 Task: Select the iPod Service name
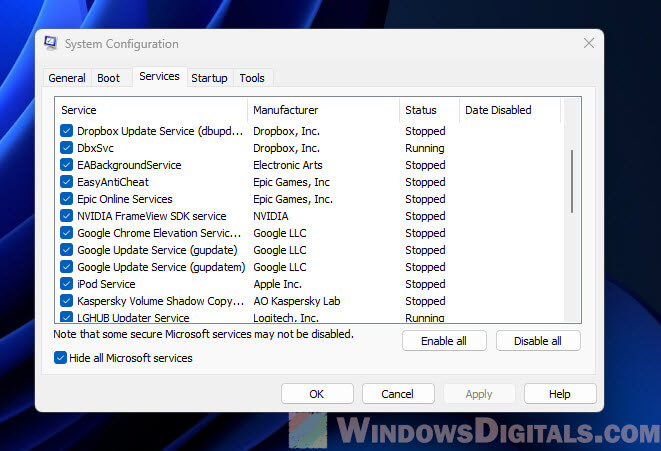click(106, 284)
